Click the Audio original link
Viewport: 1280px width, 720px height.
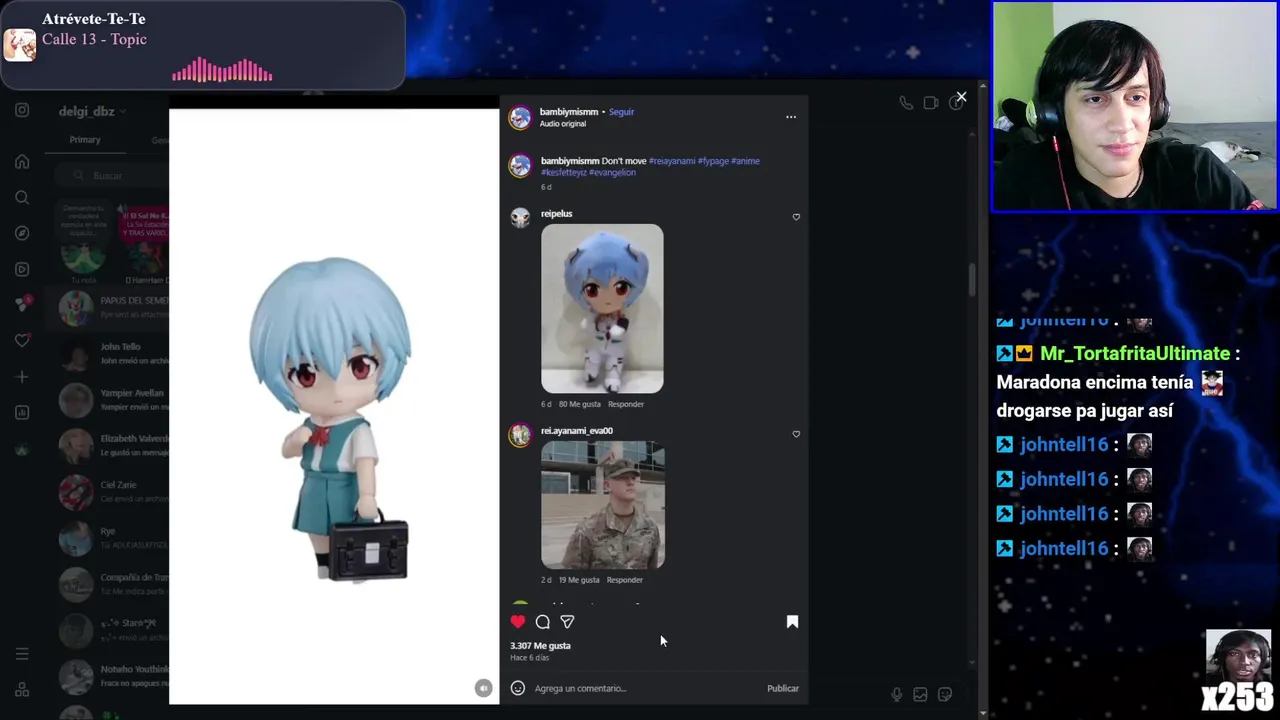click(x=563, y=124)
